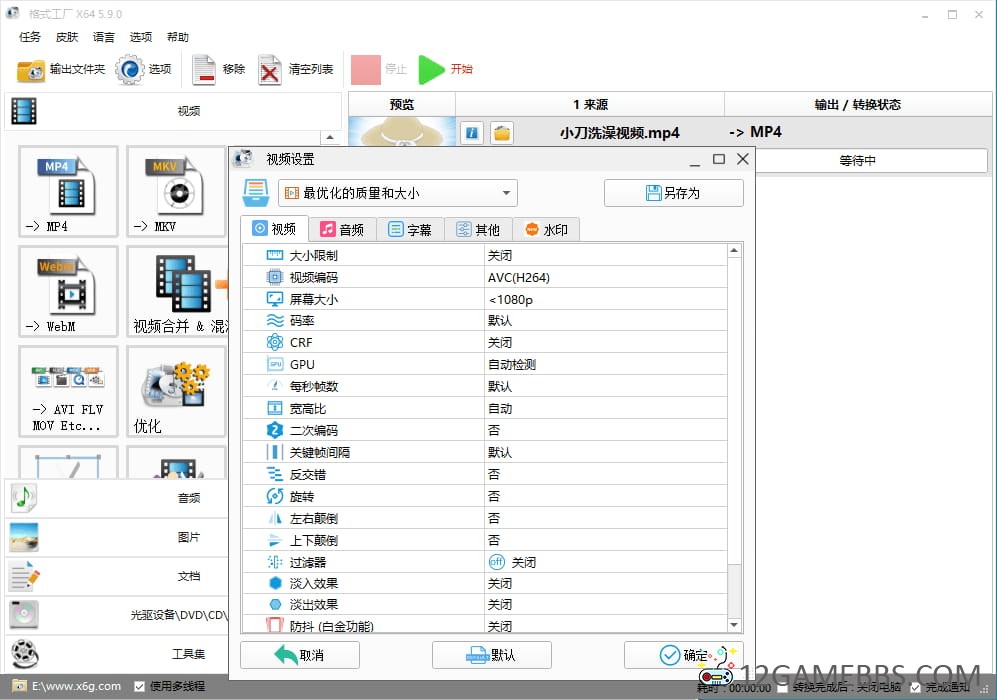Image resolution: width=997 pixels, height=700 pixels.
Task: Open the folder icon beside 小刀洗澡视频.mp4
Action: coord(502,133)
